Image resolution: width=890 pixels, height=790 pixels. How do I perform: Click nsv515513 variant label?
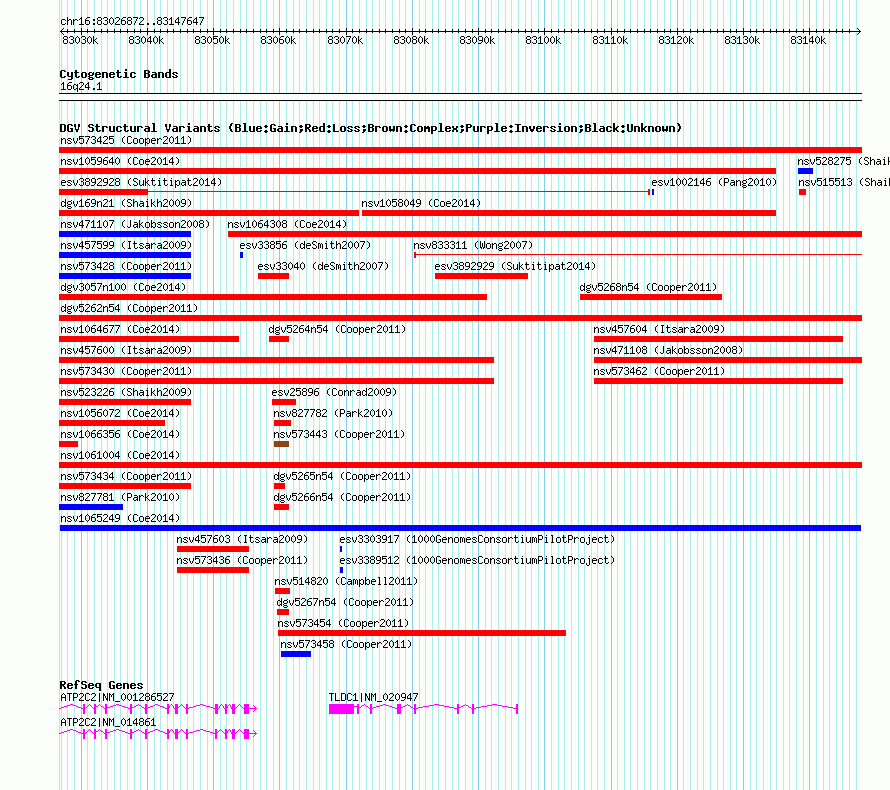tap(843, 182)
